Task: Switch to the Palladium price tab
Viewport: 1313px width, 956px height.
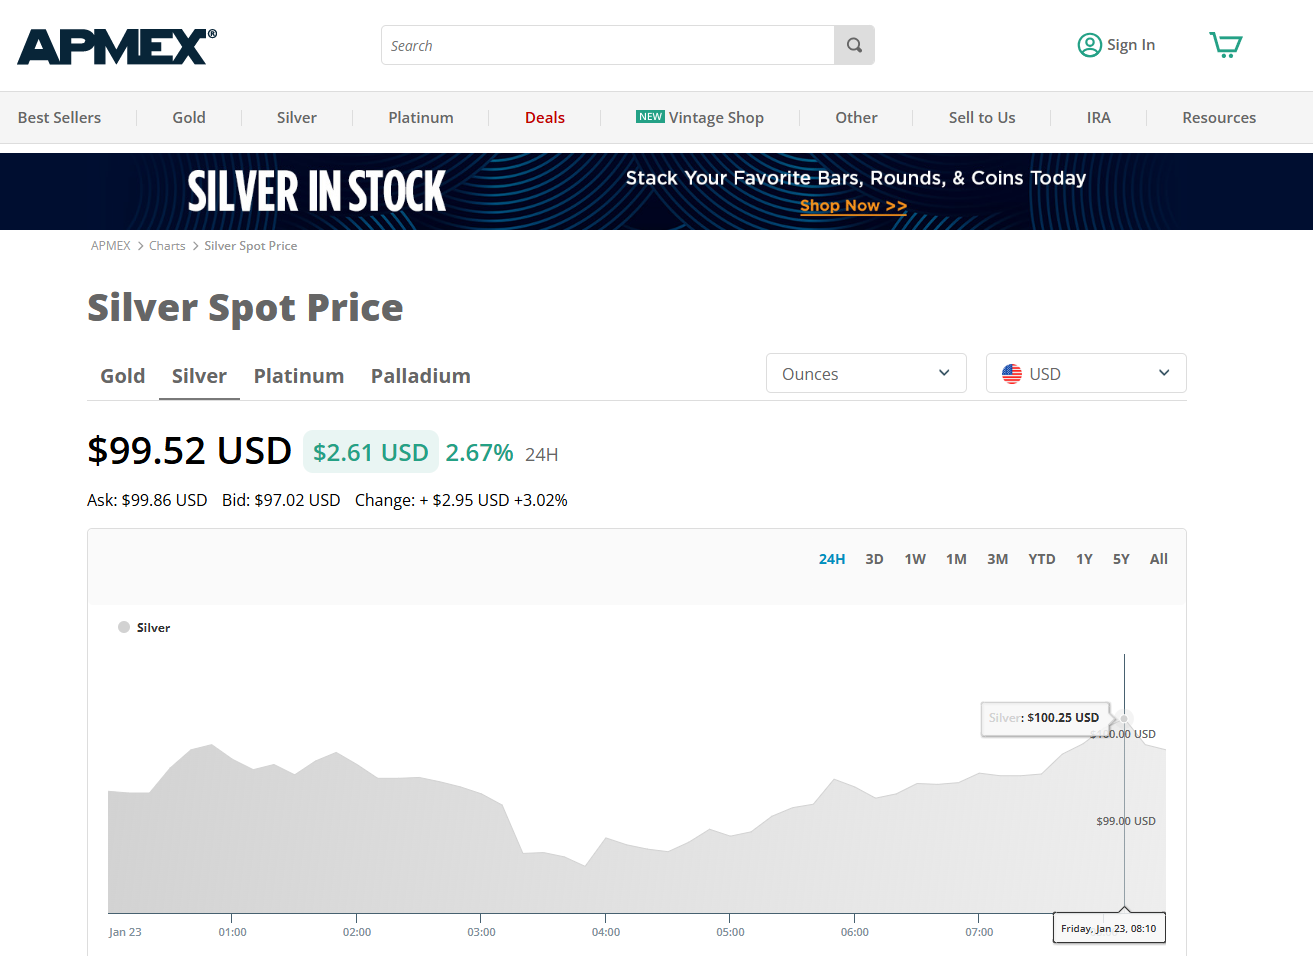Action: click(420, 376)
